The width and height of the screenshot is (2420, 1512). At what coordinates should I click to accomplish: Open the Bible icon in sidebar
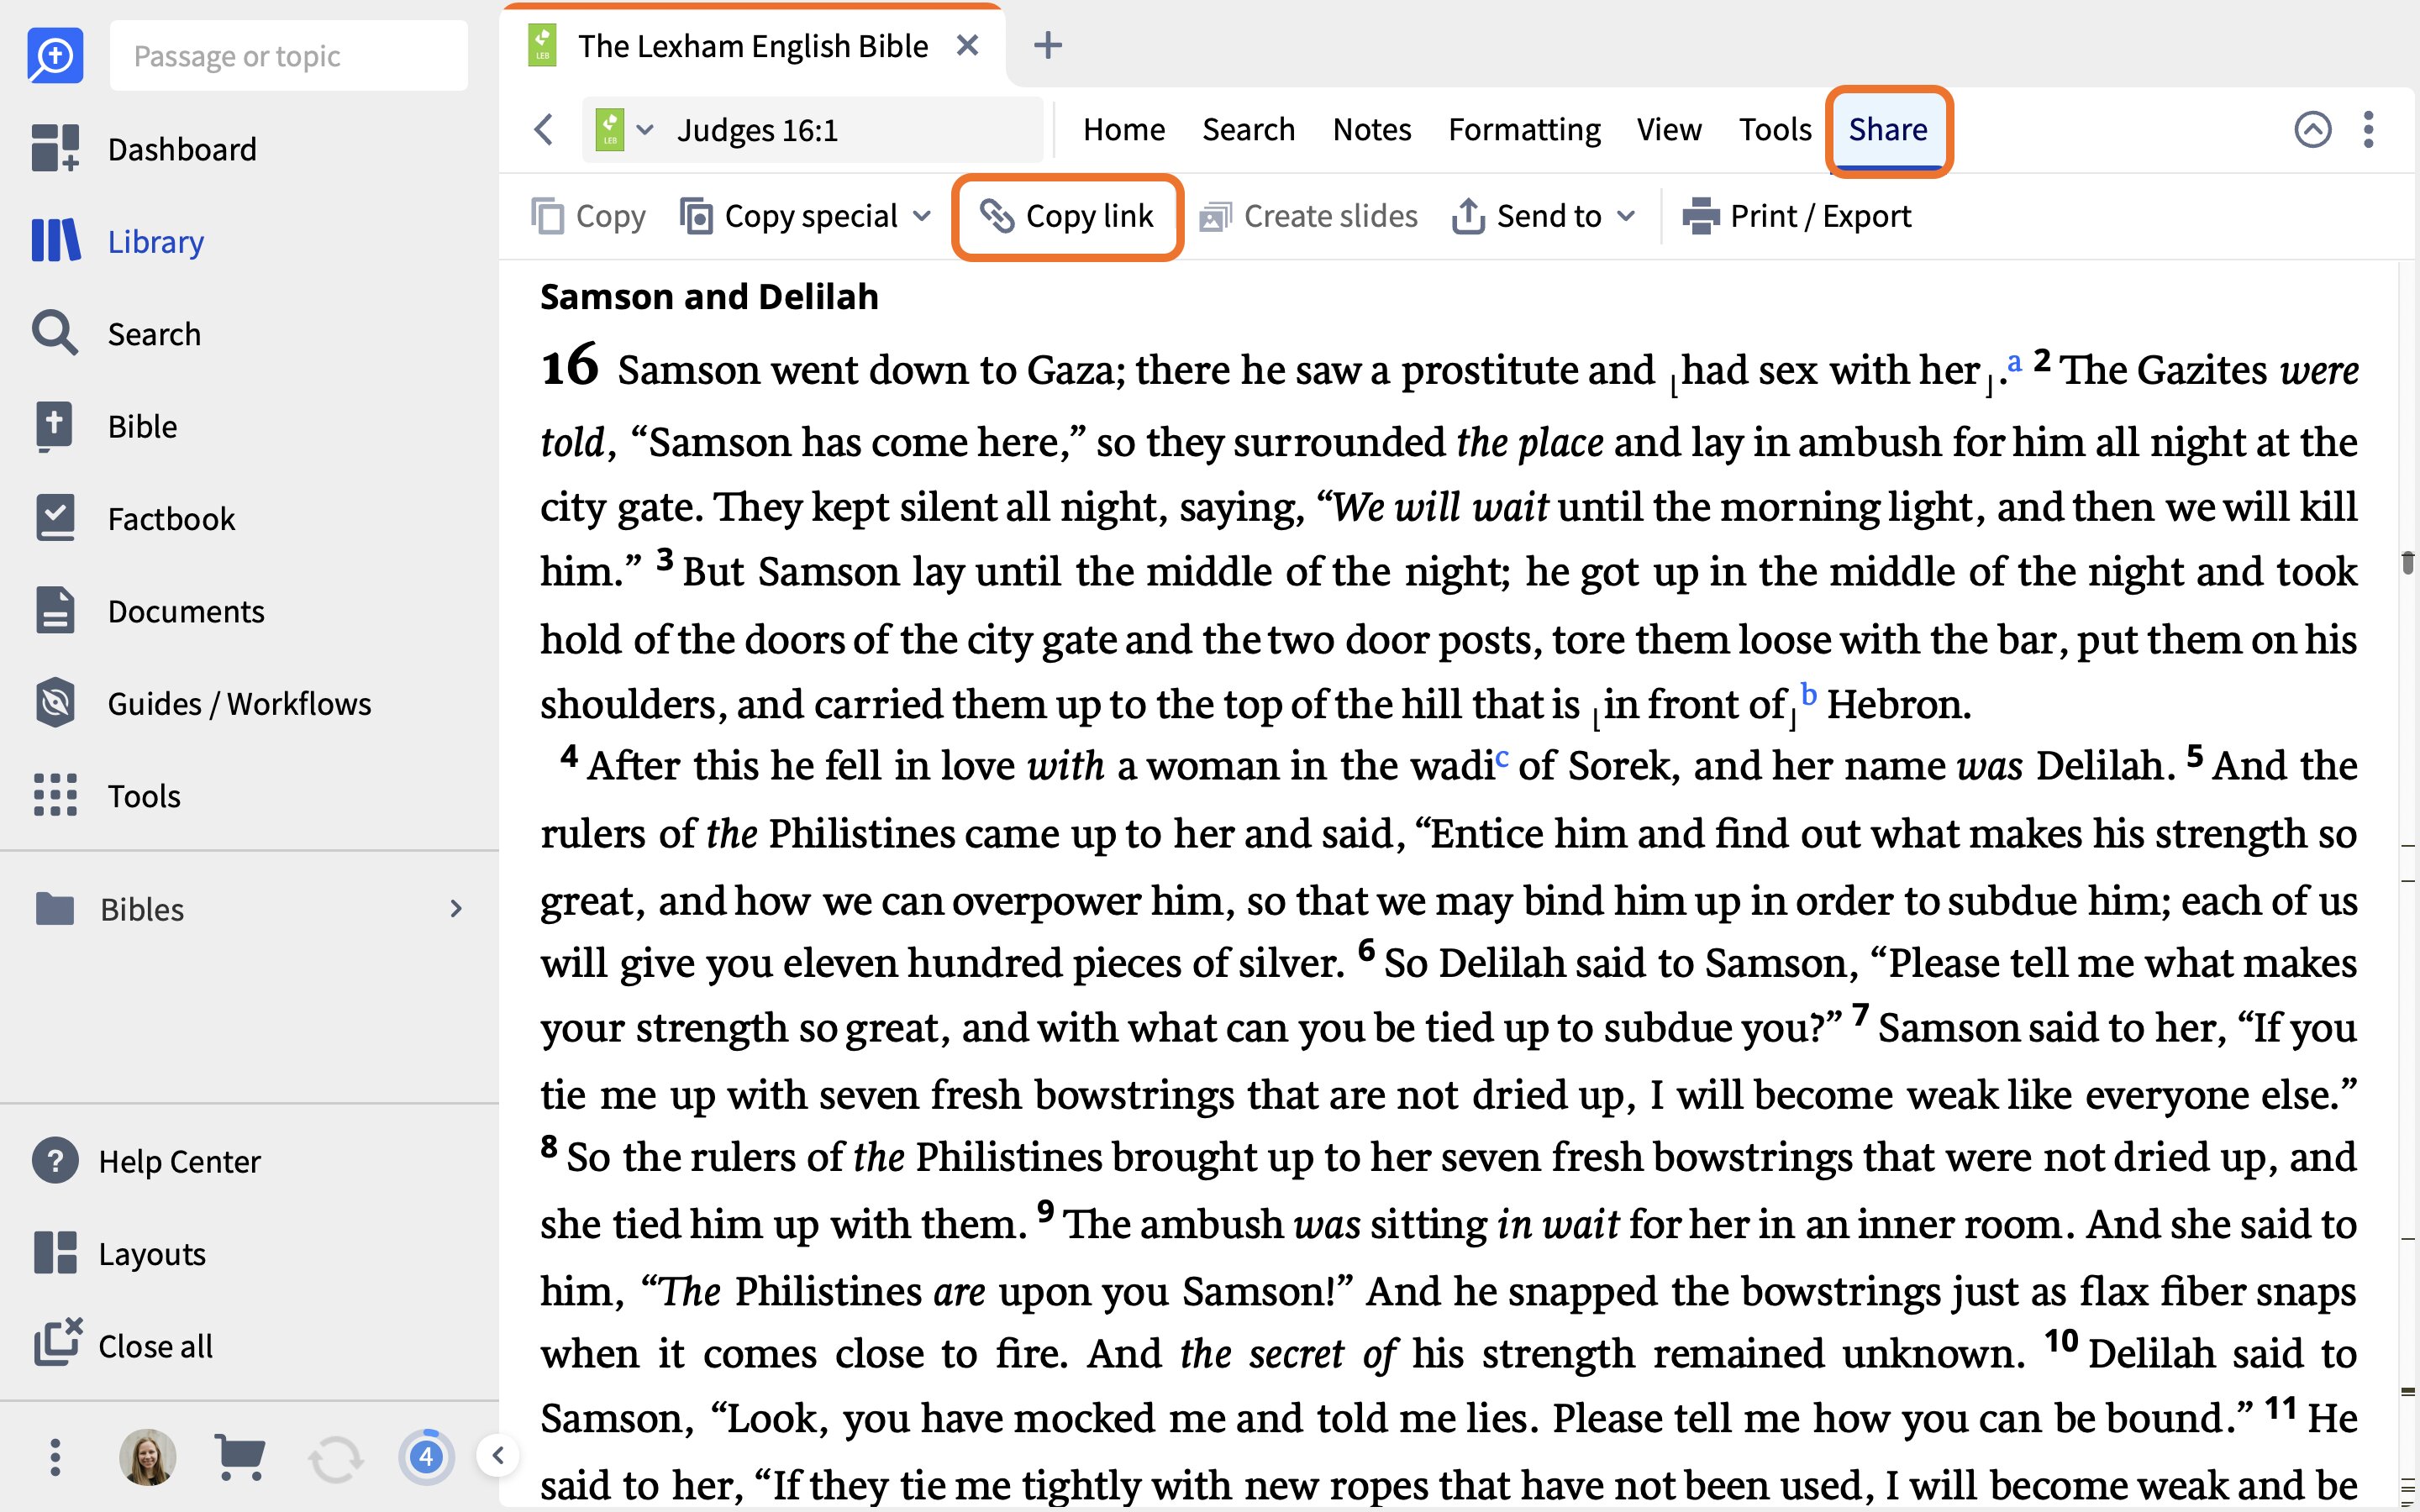(55, 426)
